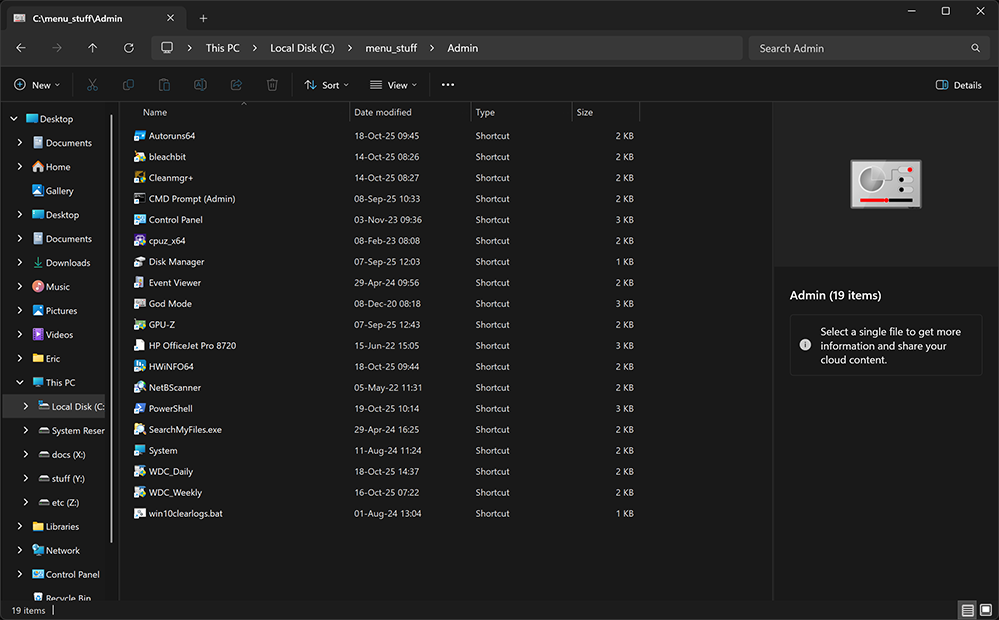Open the View dropdown menu
Image resolution: width=999 pixels, height=620 pixels.
tap(393, 85)
